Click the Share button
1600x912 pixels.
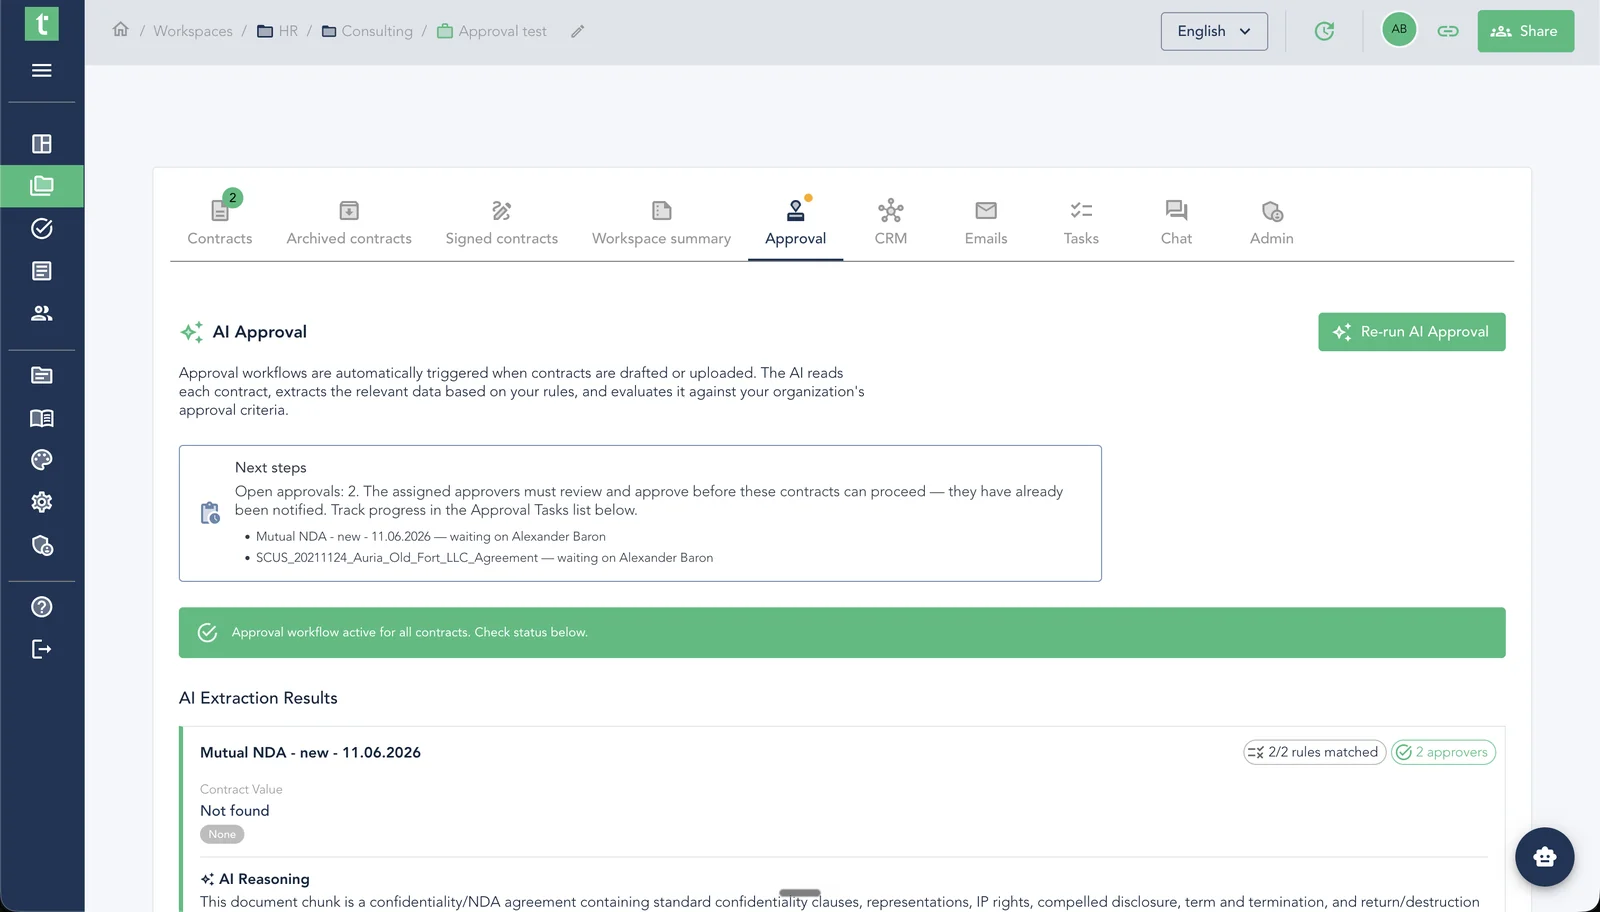1525,31
